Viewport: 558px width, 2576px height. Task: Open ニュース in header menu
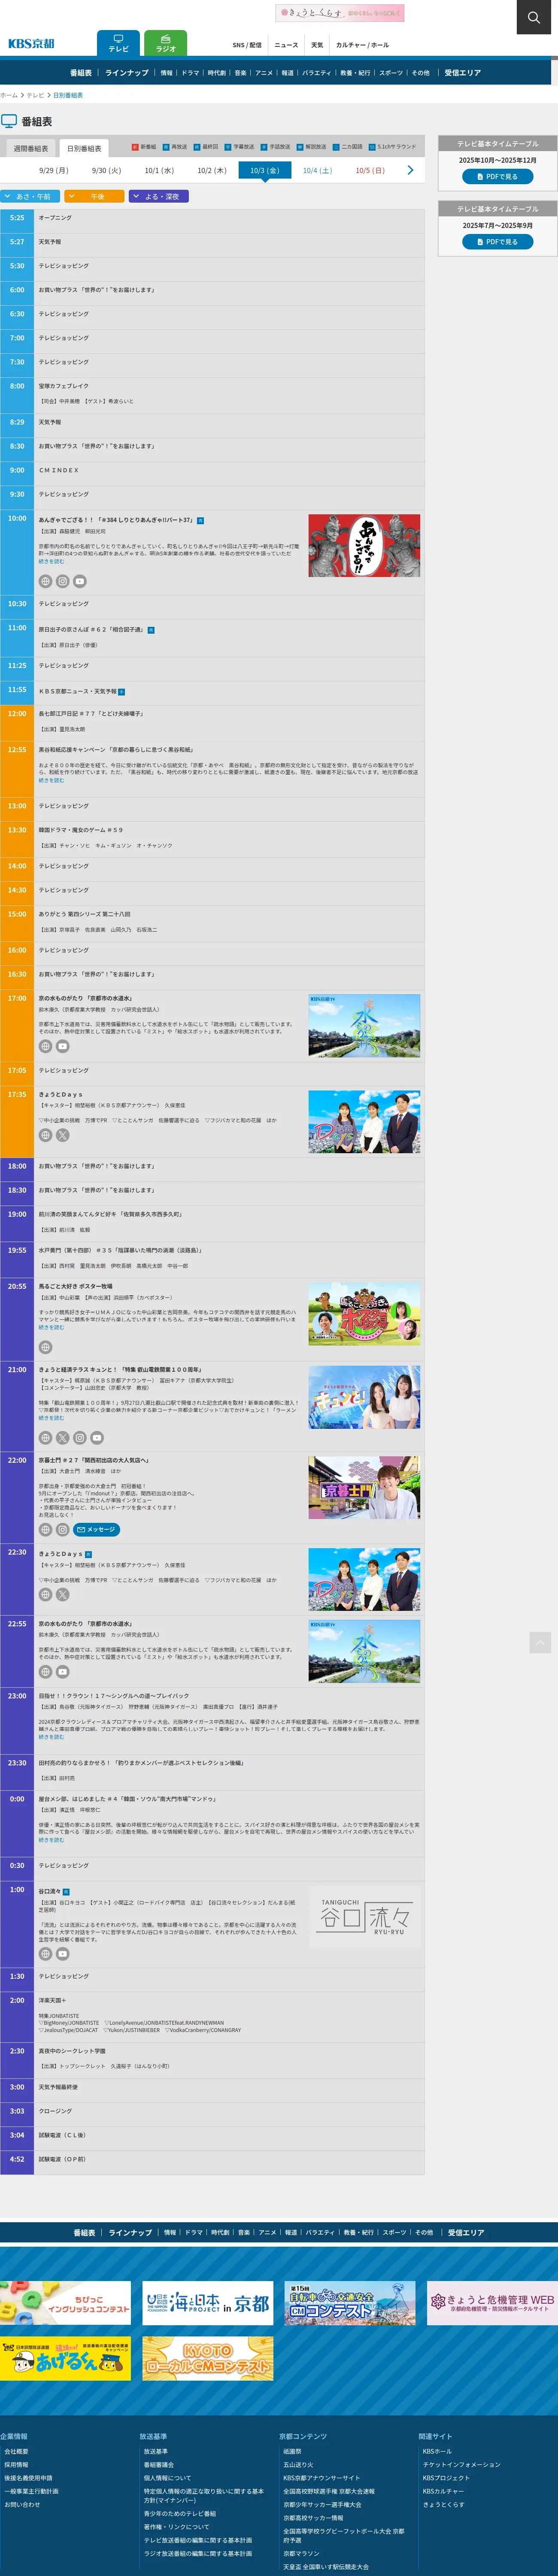point(286,45)
